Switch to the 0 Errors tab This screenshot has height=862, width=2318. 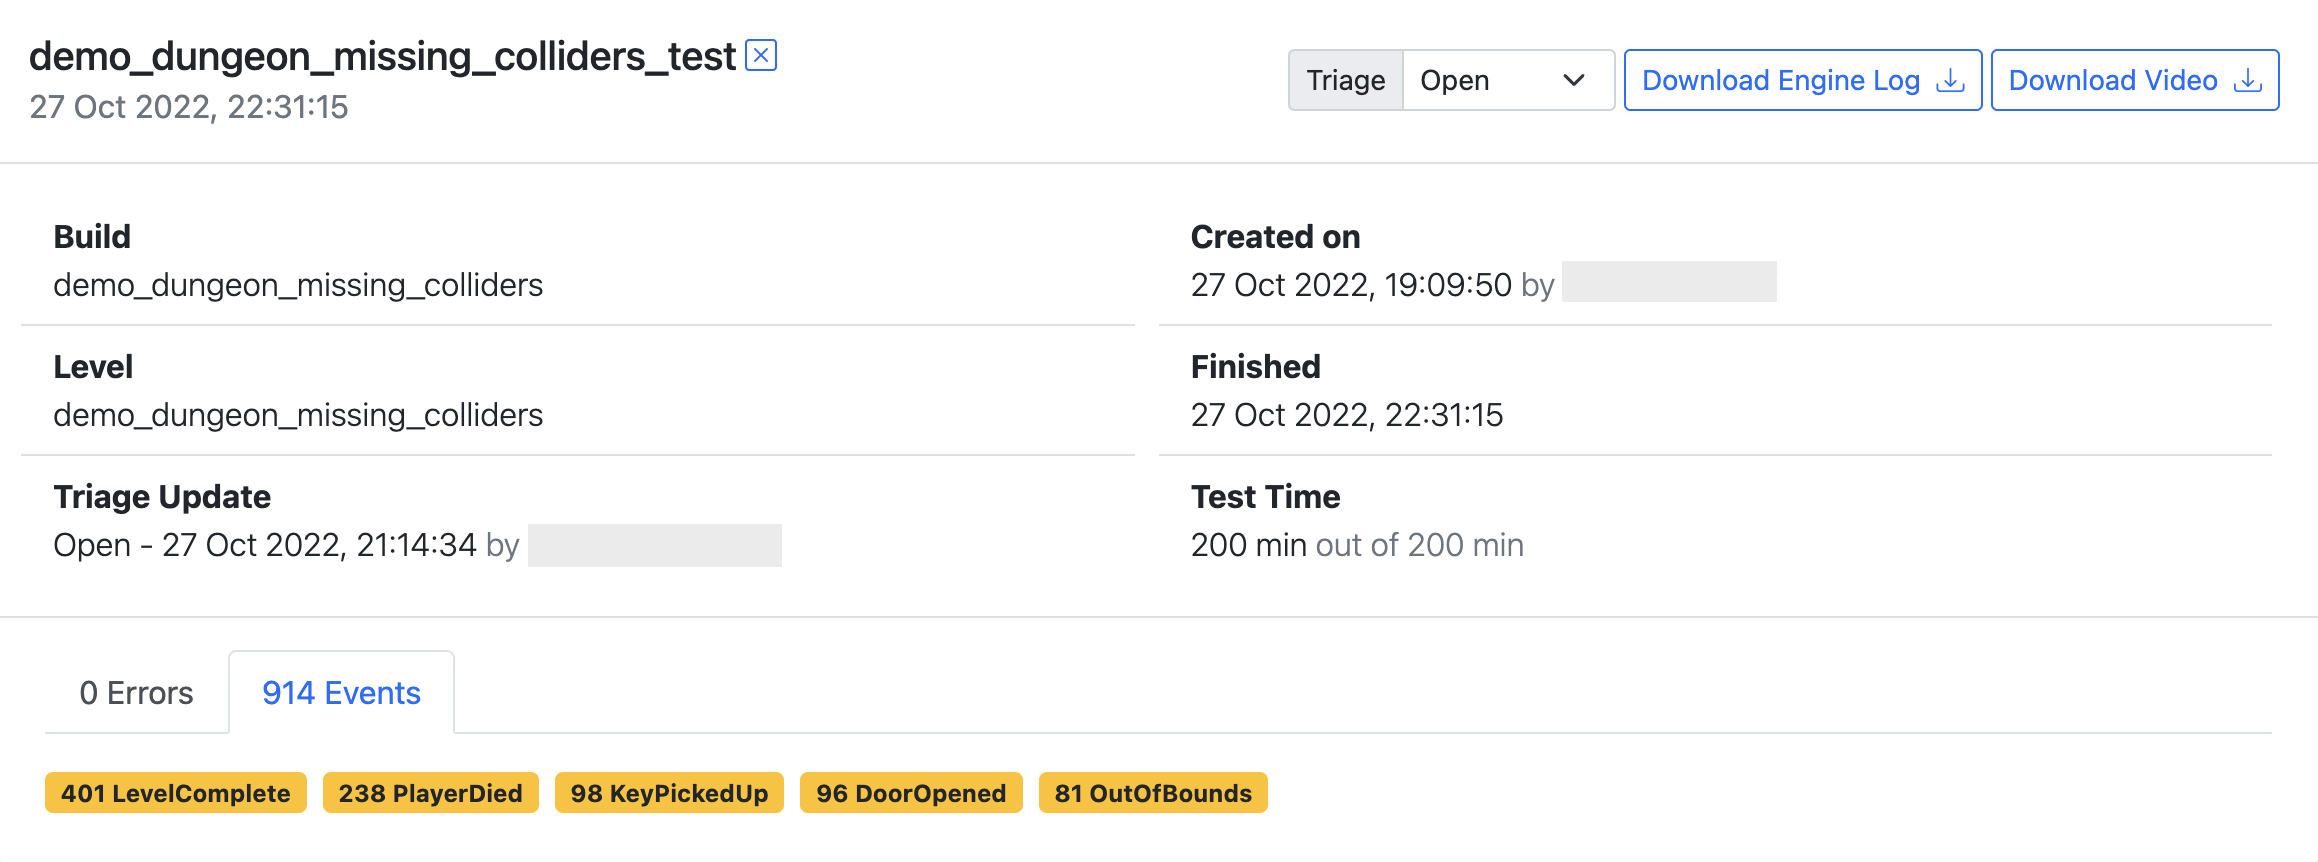(x=136, y=692)
